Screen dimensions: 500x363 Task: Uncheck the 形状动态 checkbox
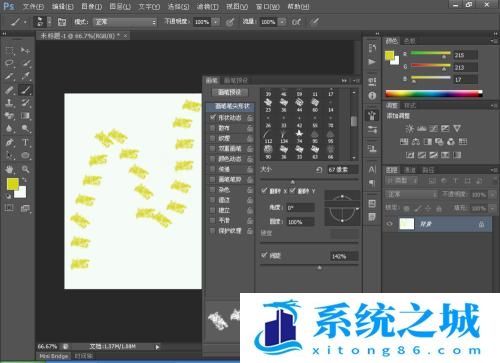coord(213,118)
